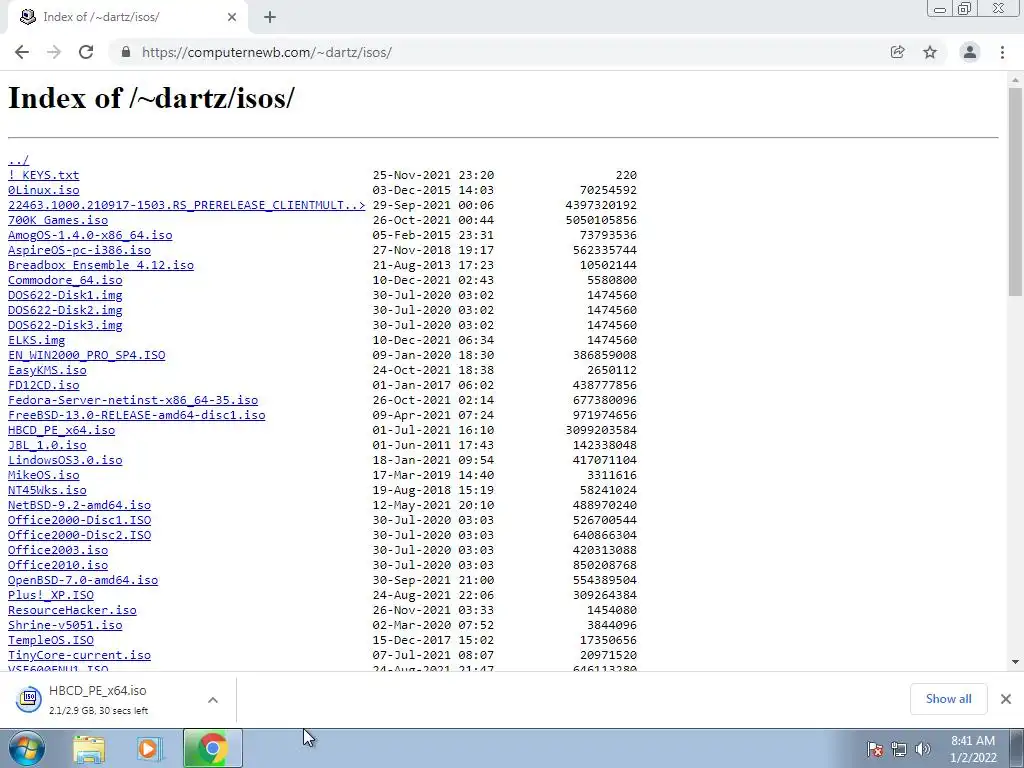Image resolution: width=1024 pixels, height=768 pixels.
Task: Open Chrome three-dot menu
Action: coord(1002,52)
